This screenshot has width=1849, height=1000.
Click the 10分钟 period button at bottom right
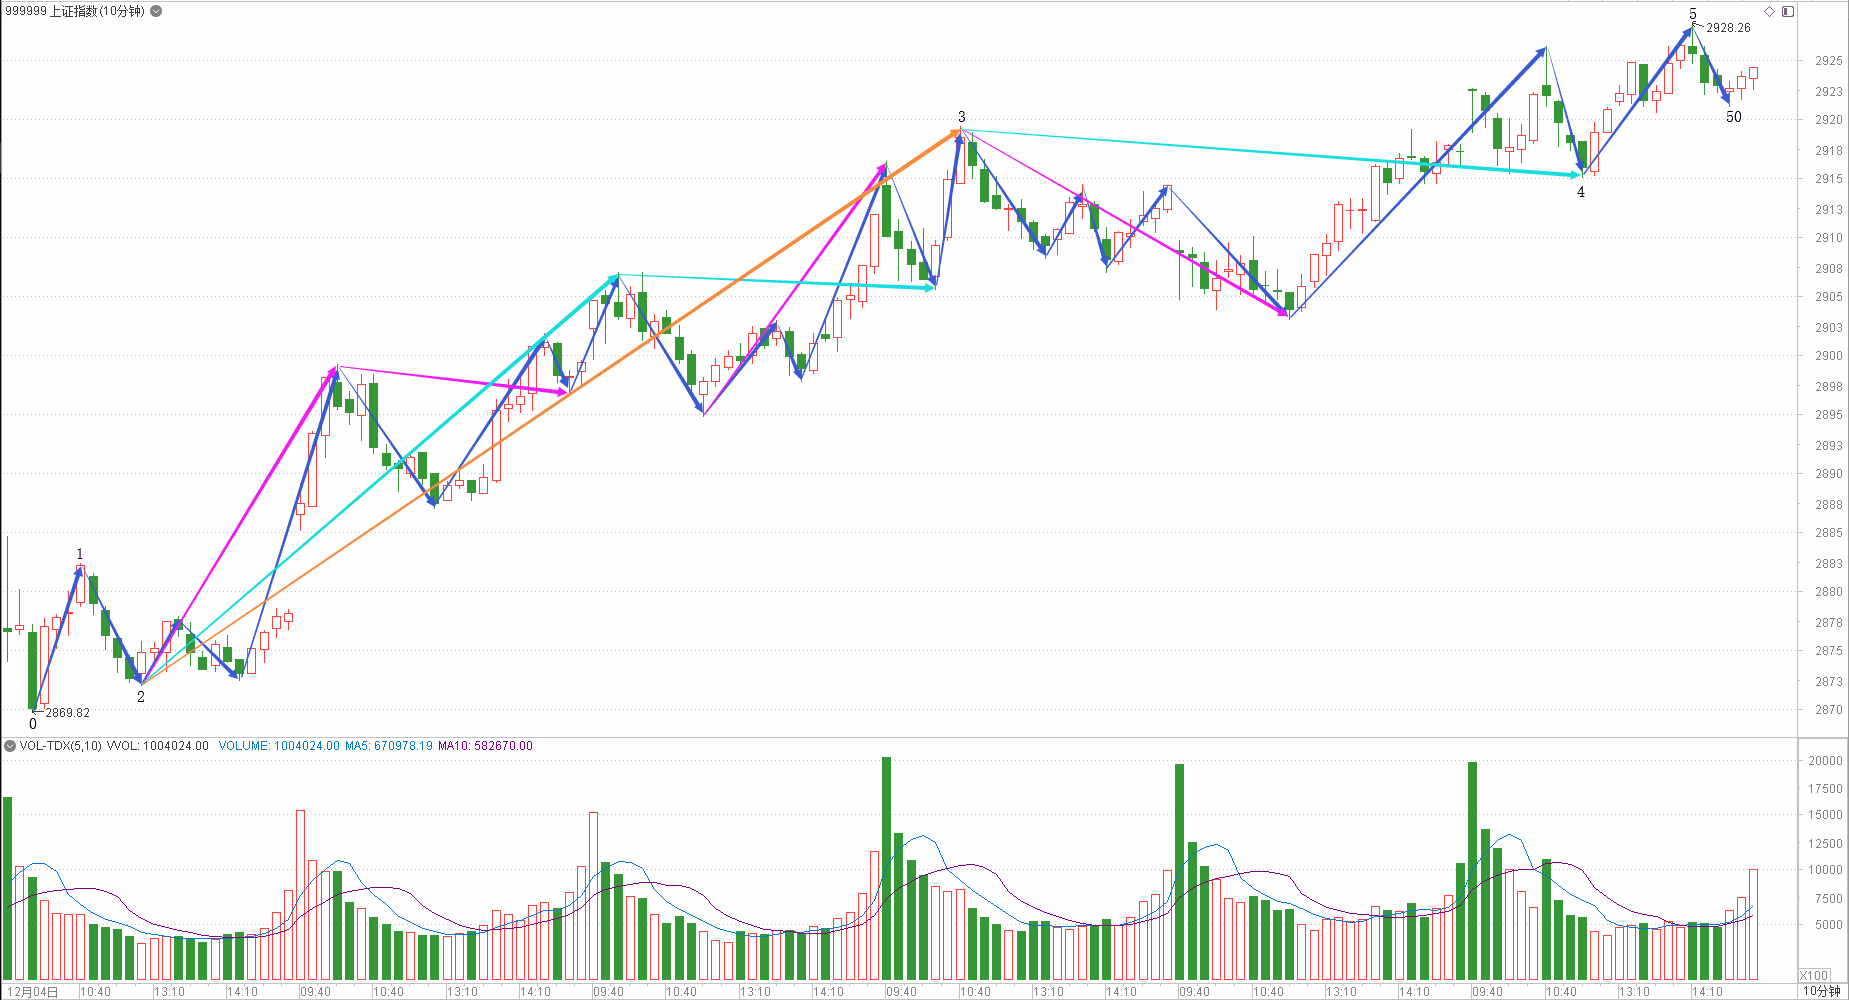click(x=1821, y=991)
